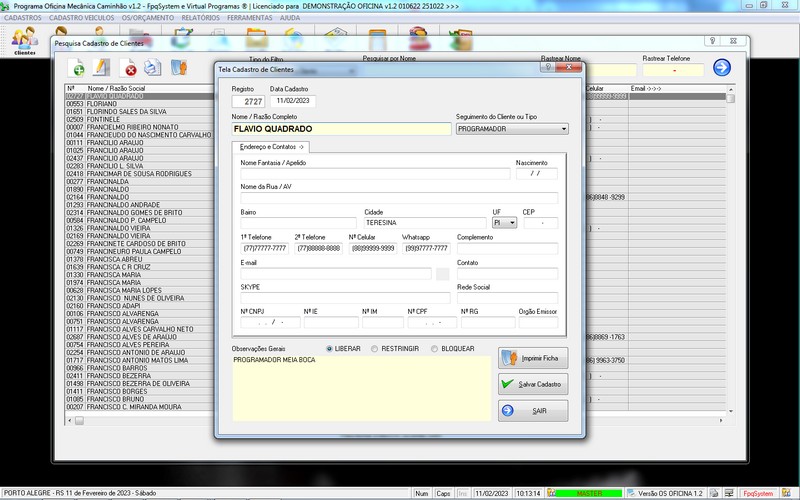Select the RESTRINGIR radio option
The height and width of the screenshot is (500, 800).
[374, 349]
